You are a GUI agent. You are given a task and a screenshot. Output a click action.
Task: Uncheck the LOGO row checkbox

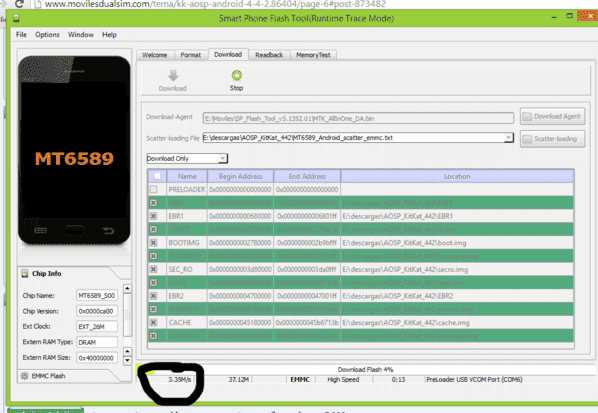click(153, 283)
